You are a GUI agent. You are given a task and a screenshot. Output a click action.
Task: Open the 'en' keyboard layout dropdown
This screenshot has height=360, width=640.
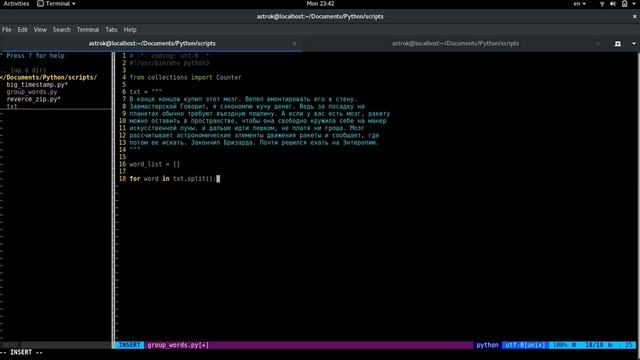coord(579,4)
